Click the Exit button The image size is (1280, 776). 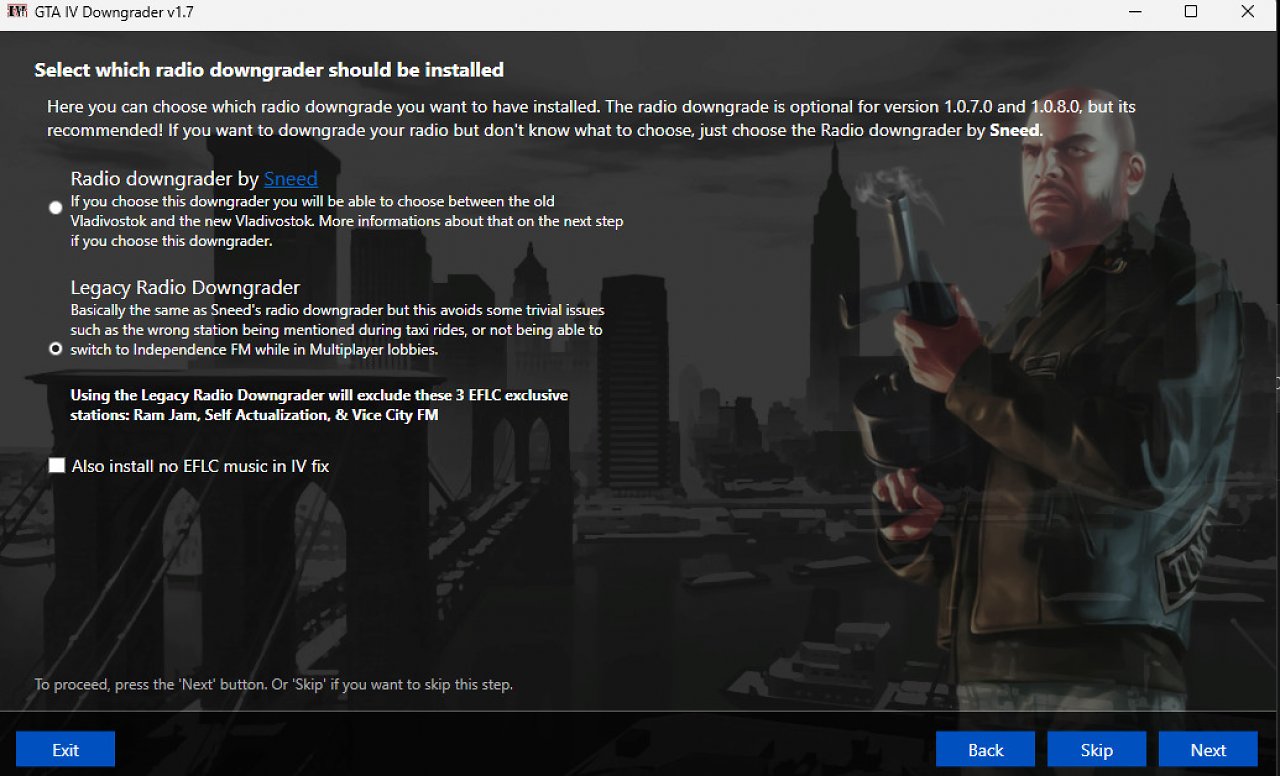tap(66, 750)
